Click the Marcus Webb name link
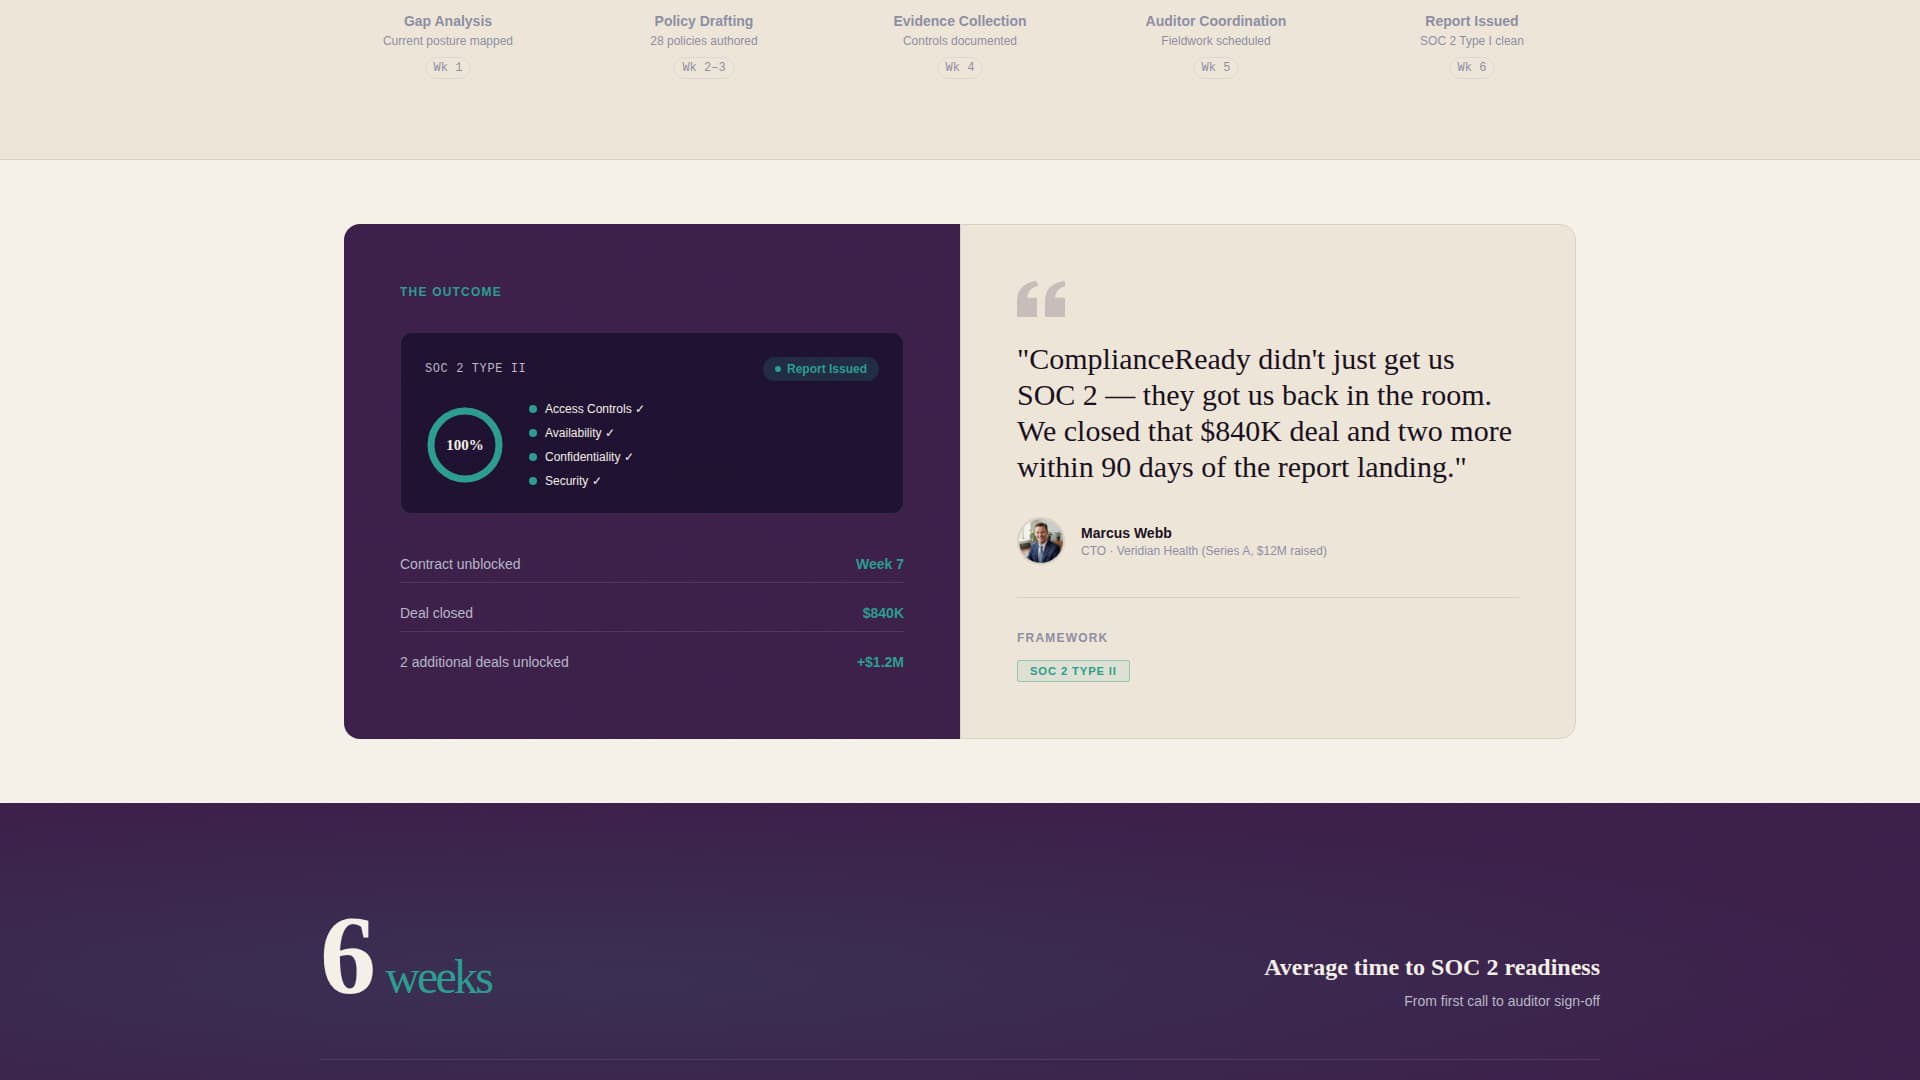 pos(1125,533)
